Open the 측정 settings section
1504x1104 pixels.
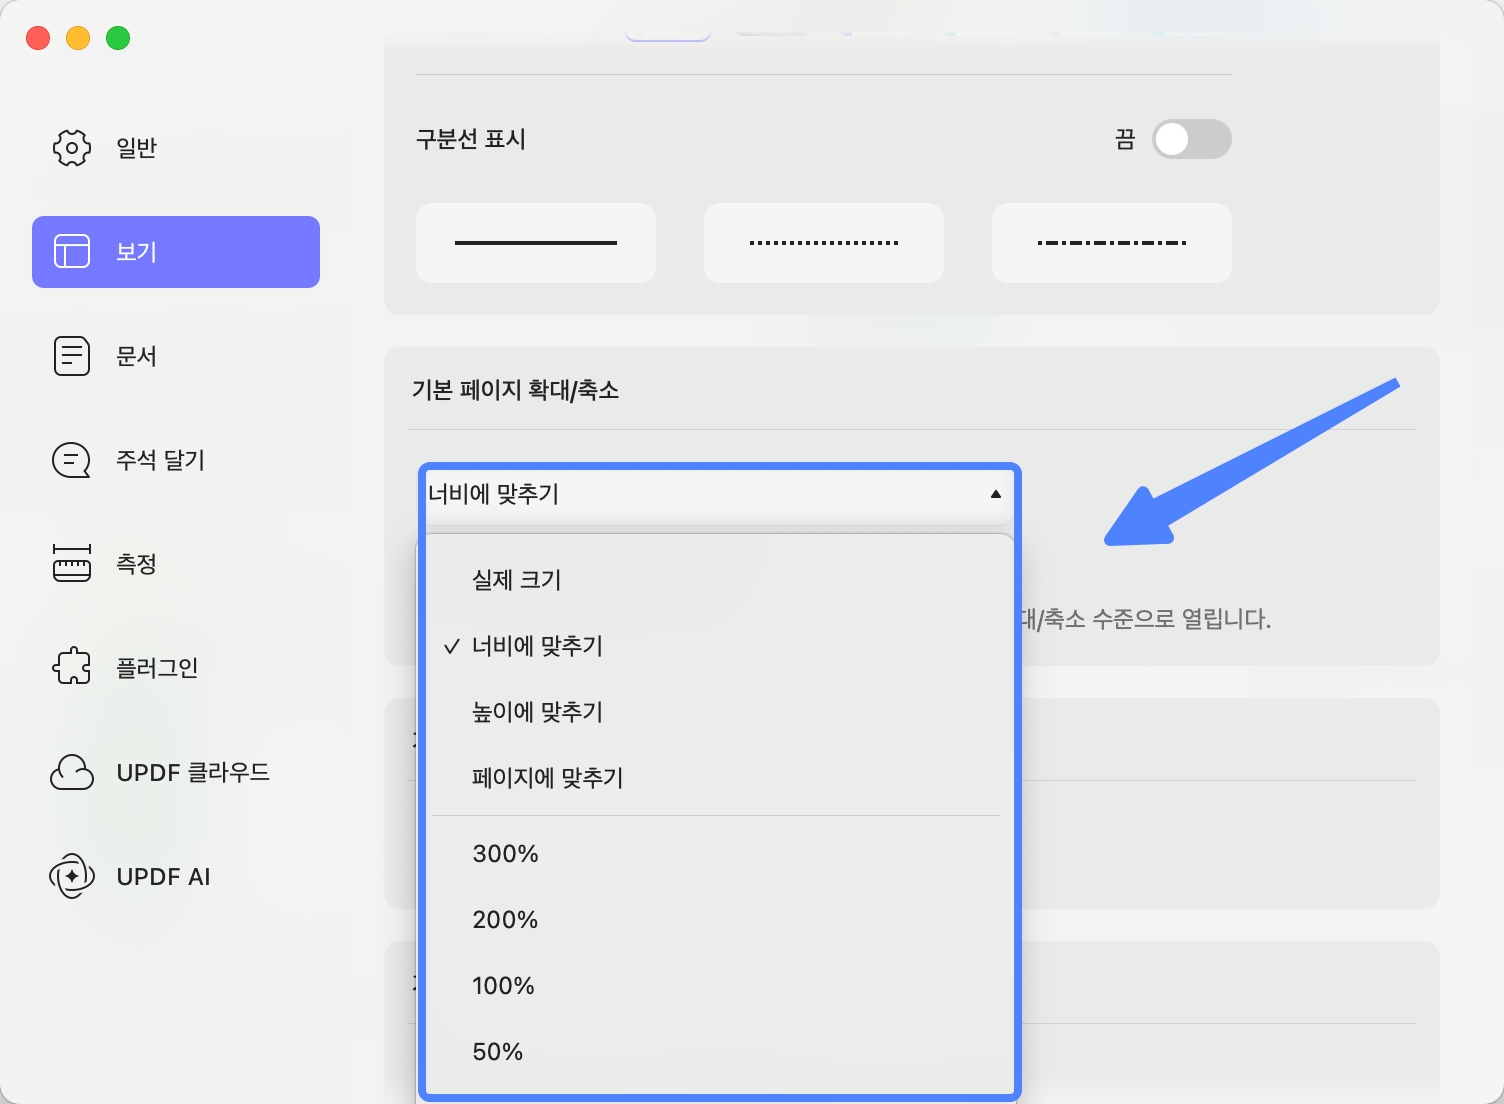click(x=176, y=564)
